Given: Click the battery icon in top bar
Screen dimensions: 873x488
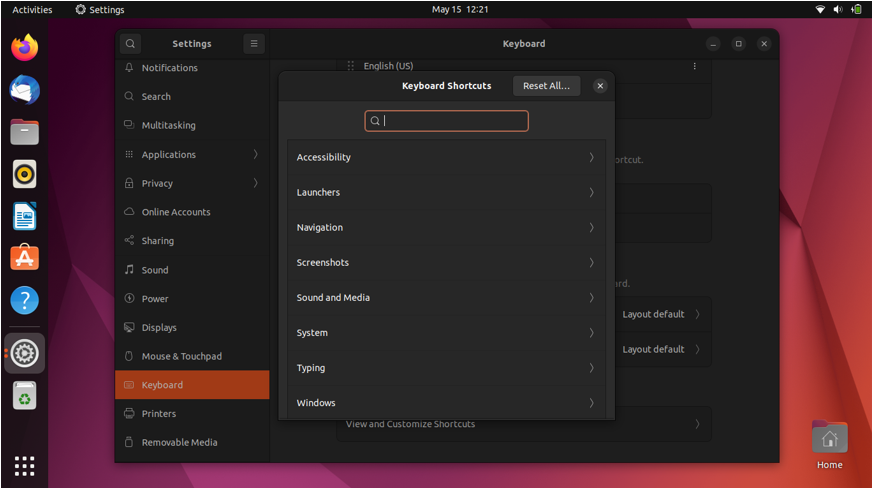Looking at the screenshot, I should 856,9.
